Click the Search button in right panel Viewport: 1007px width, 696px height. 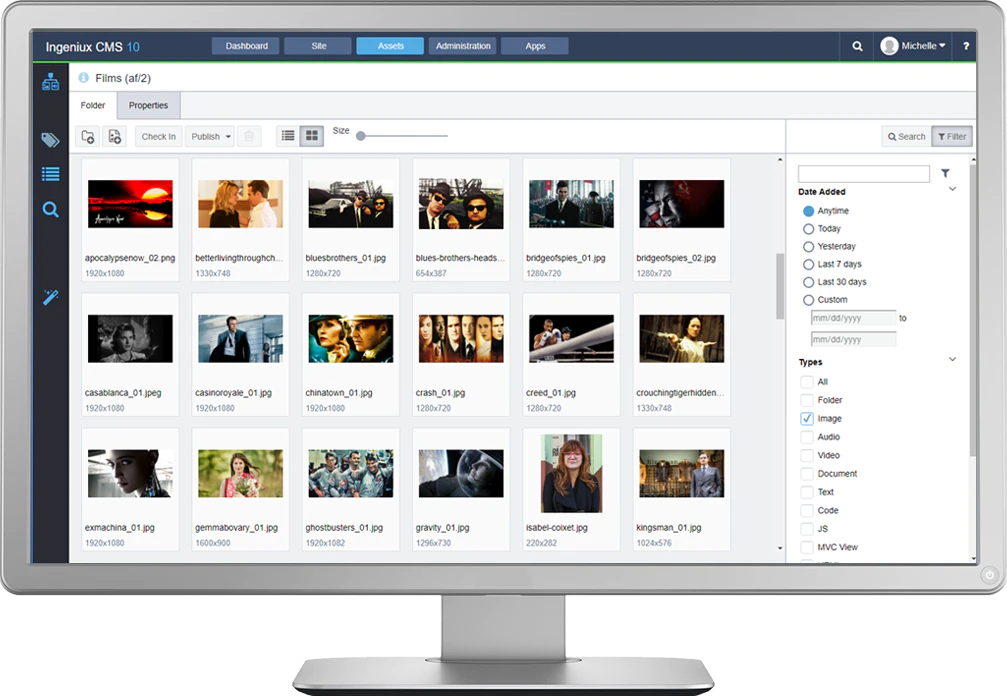907,136
